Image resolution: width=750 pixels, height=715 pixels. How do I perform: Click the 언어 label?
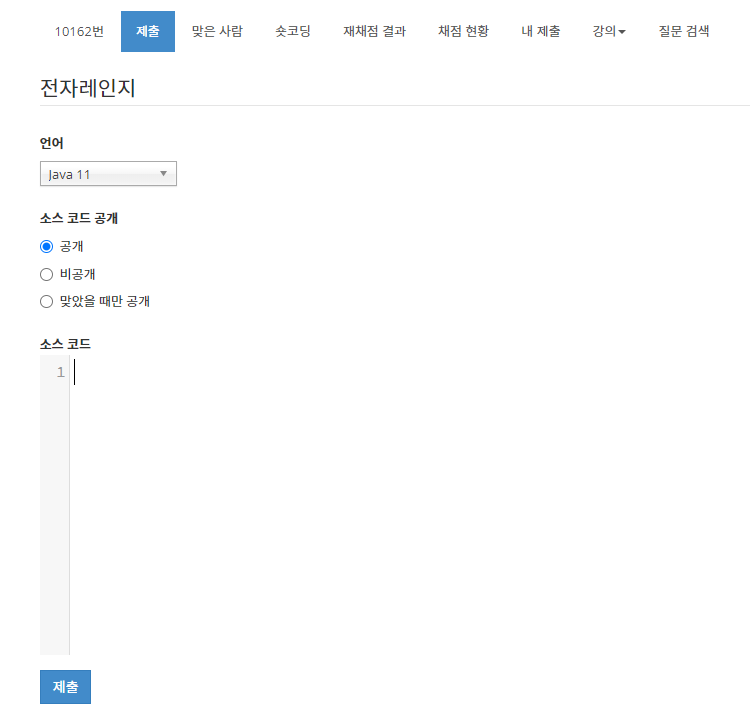(52, 143)
